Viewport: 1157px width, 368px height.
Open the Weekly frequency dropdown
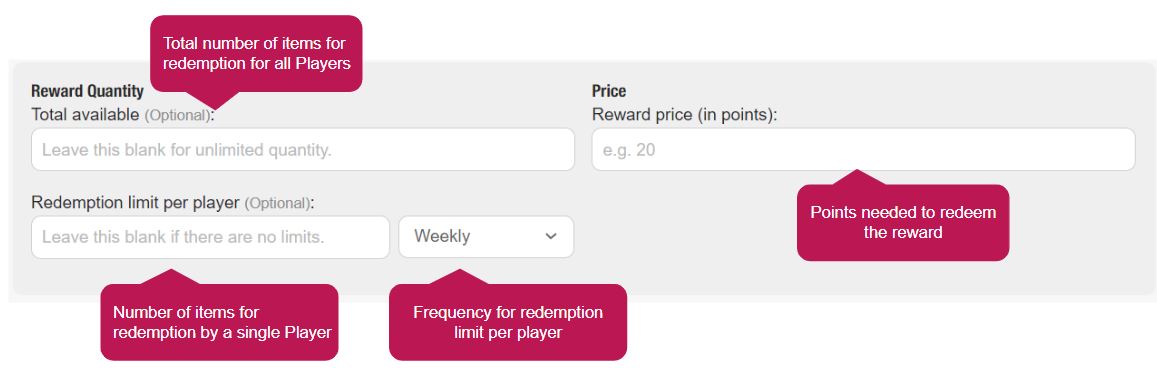point(486,237)
